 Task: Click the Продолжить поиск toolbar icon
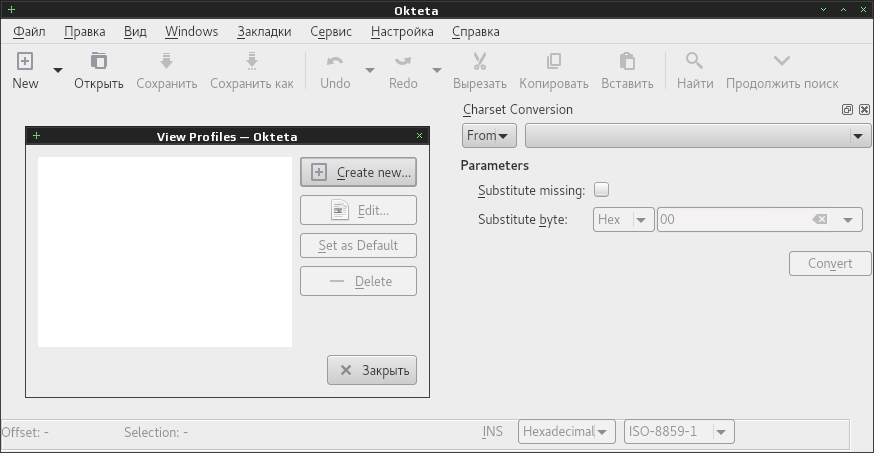pyautogui.click(x=782, y=61)
